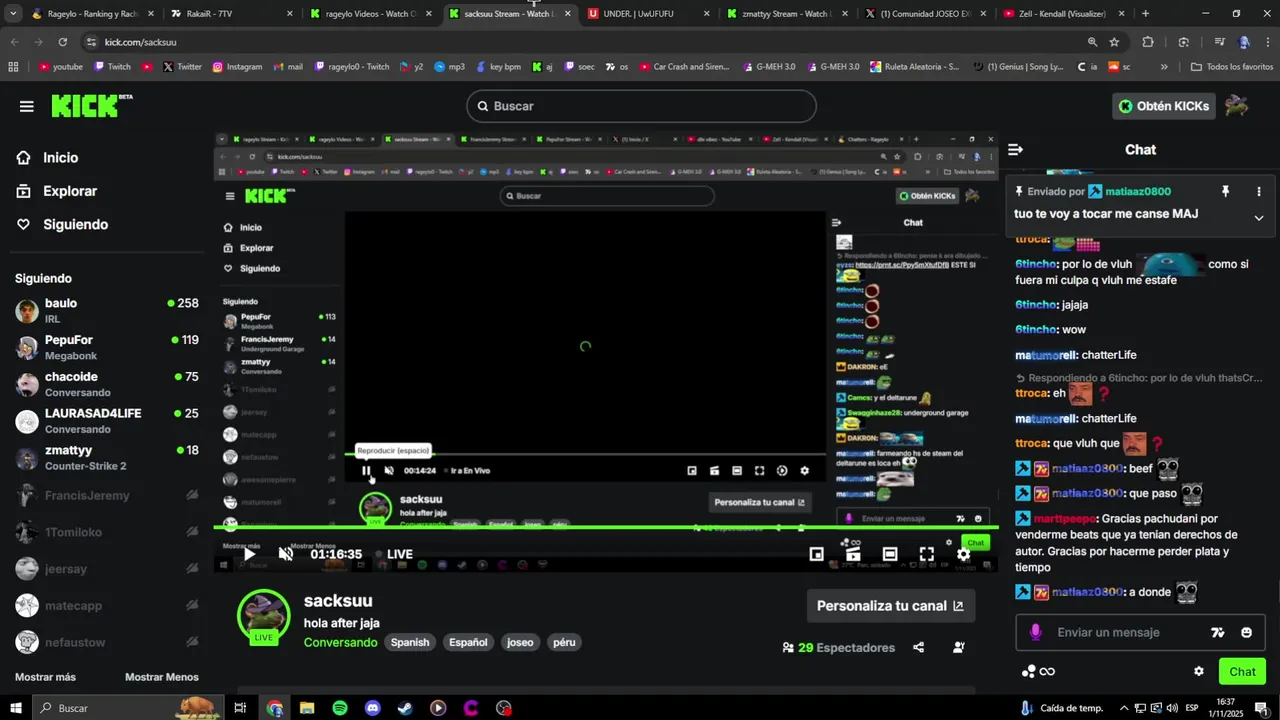
Task: Open LAURASAD4LIFE channel in sidebar
Action: click(105, 421)
